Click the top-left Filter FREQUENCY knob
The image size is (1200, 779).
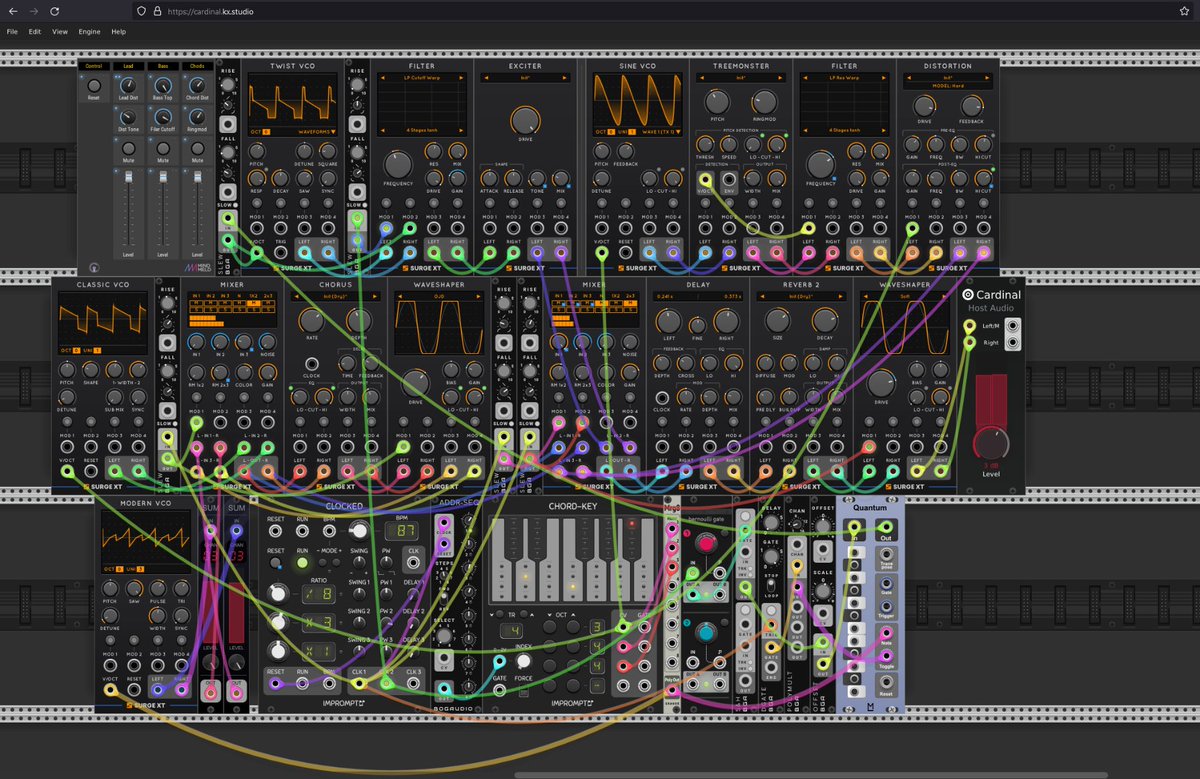397,165
